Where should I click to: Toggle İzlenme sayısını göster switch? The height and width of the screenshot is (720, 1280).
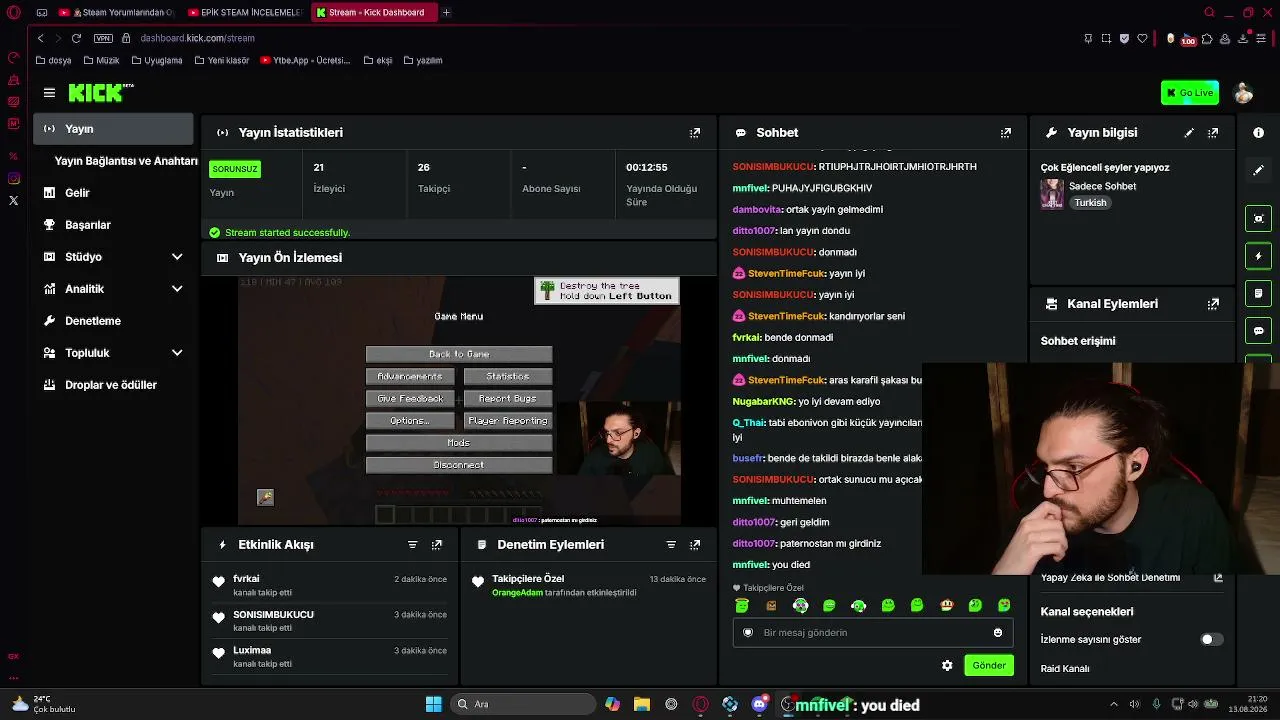(x=1211, y=640)
